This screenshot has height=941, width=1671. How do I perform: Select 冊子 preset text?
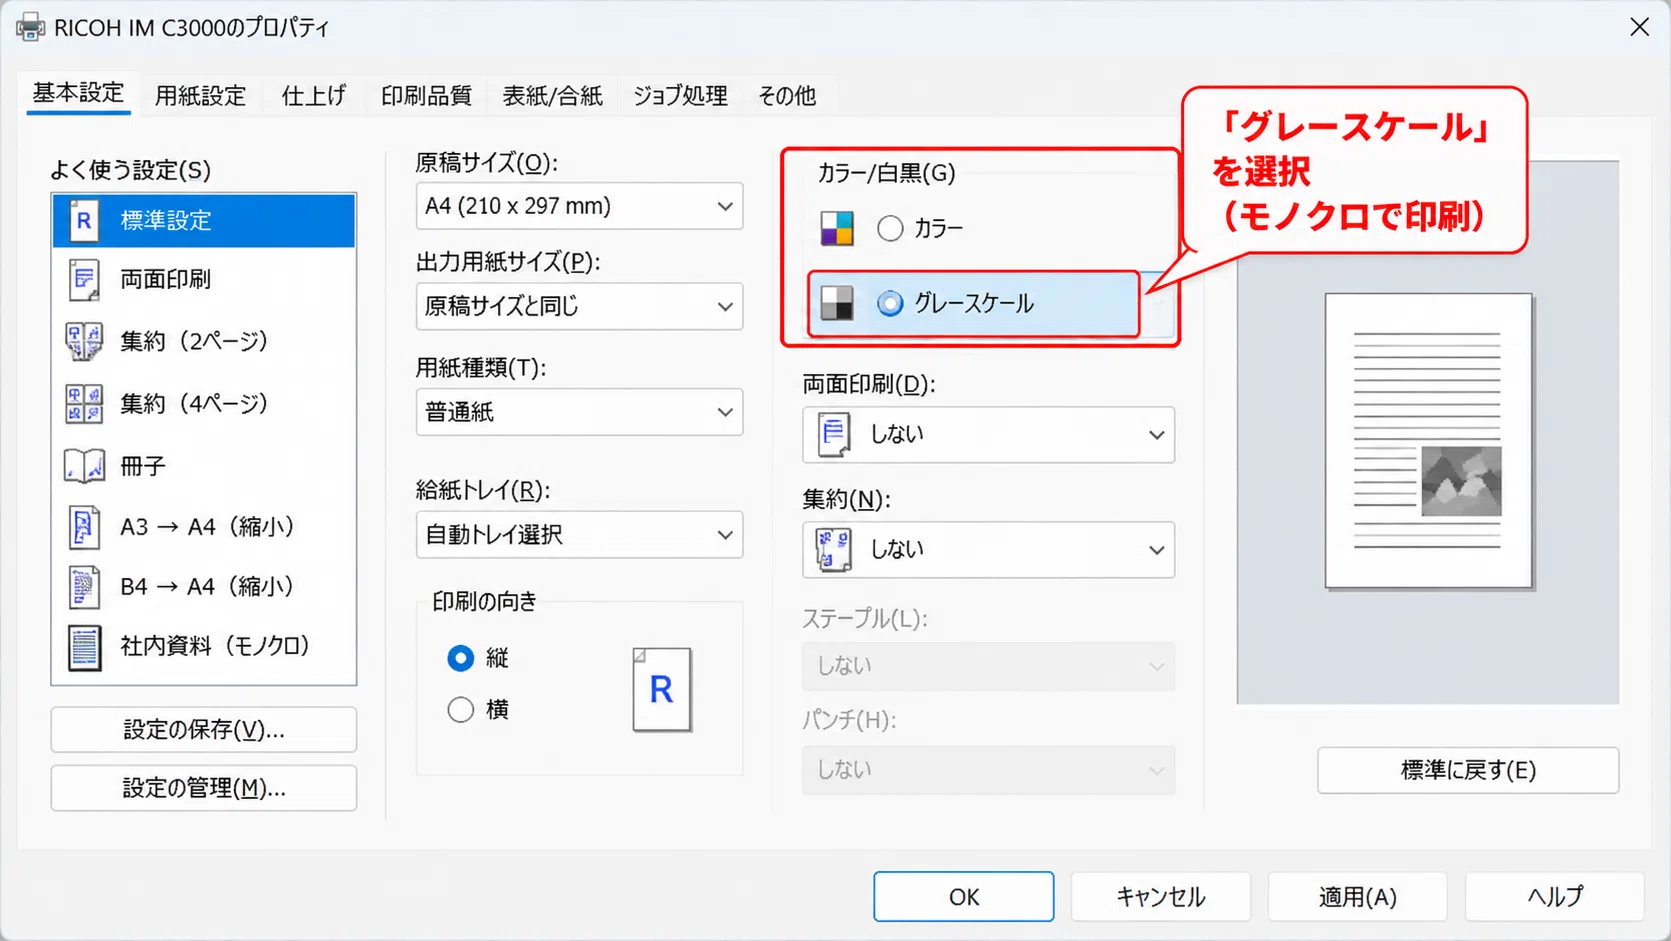143,466
